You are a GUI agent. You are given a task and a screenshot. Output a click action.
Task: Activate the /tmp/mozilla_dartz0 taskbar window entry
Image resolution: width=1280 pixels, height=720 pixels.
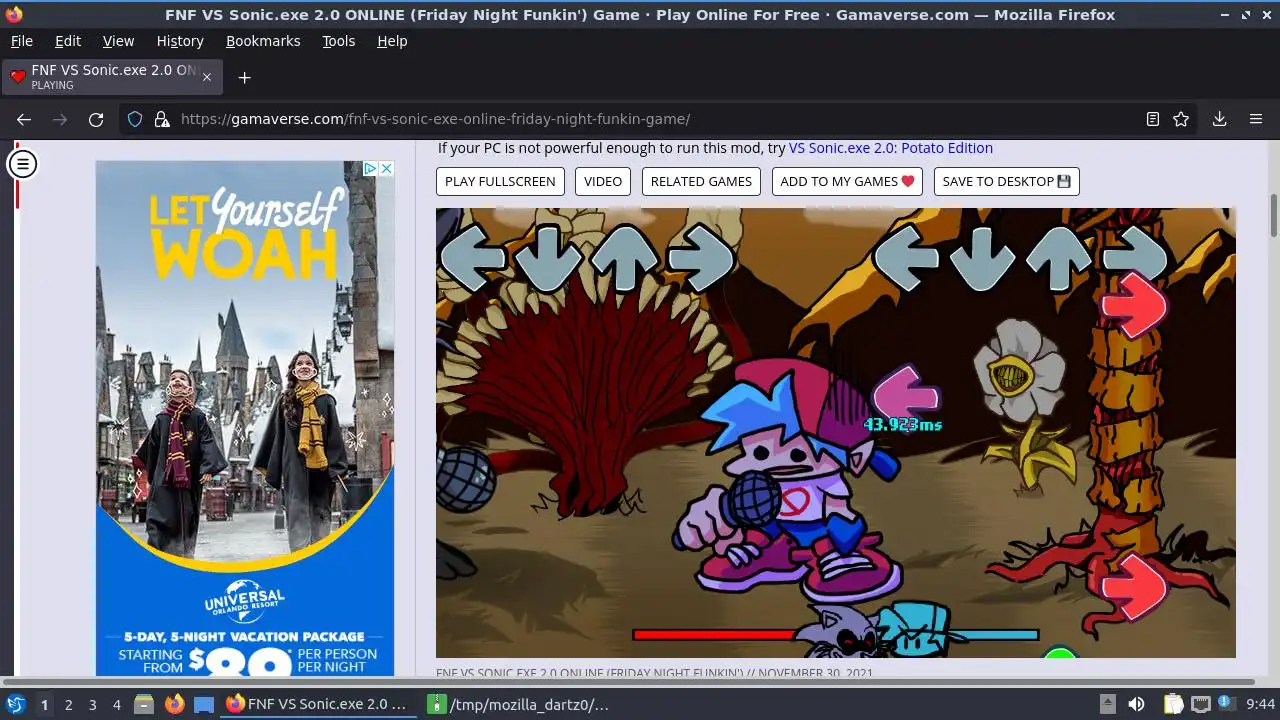pyautogui.click(x=522, y=704)
